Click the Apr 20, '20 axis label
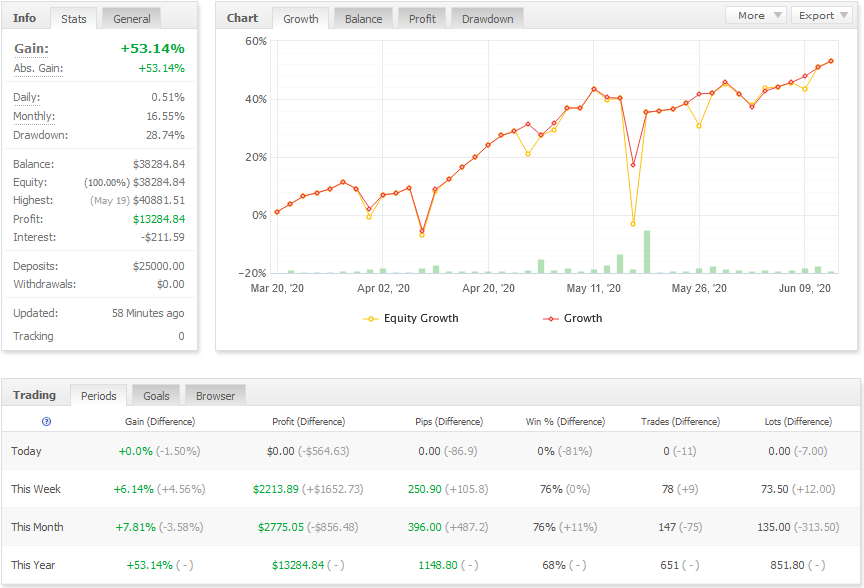The height and width of the screenshot is (588, 864). click(488, 288)
